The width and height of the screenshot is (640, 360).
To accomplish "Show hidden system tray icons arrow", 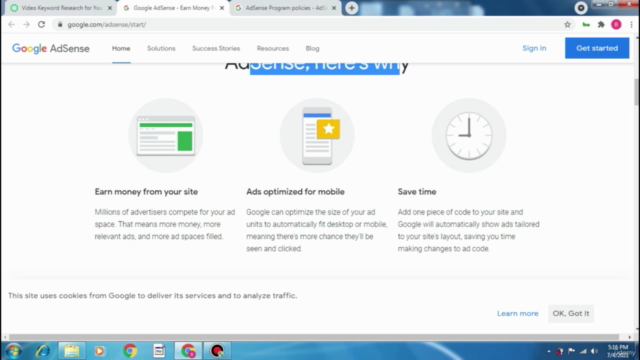I will 549,351.
